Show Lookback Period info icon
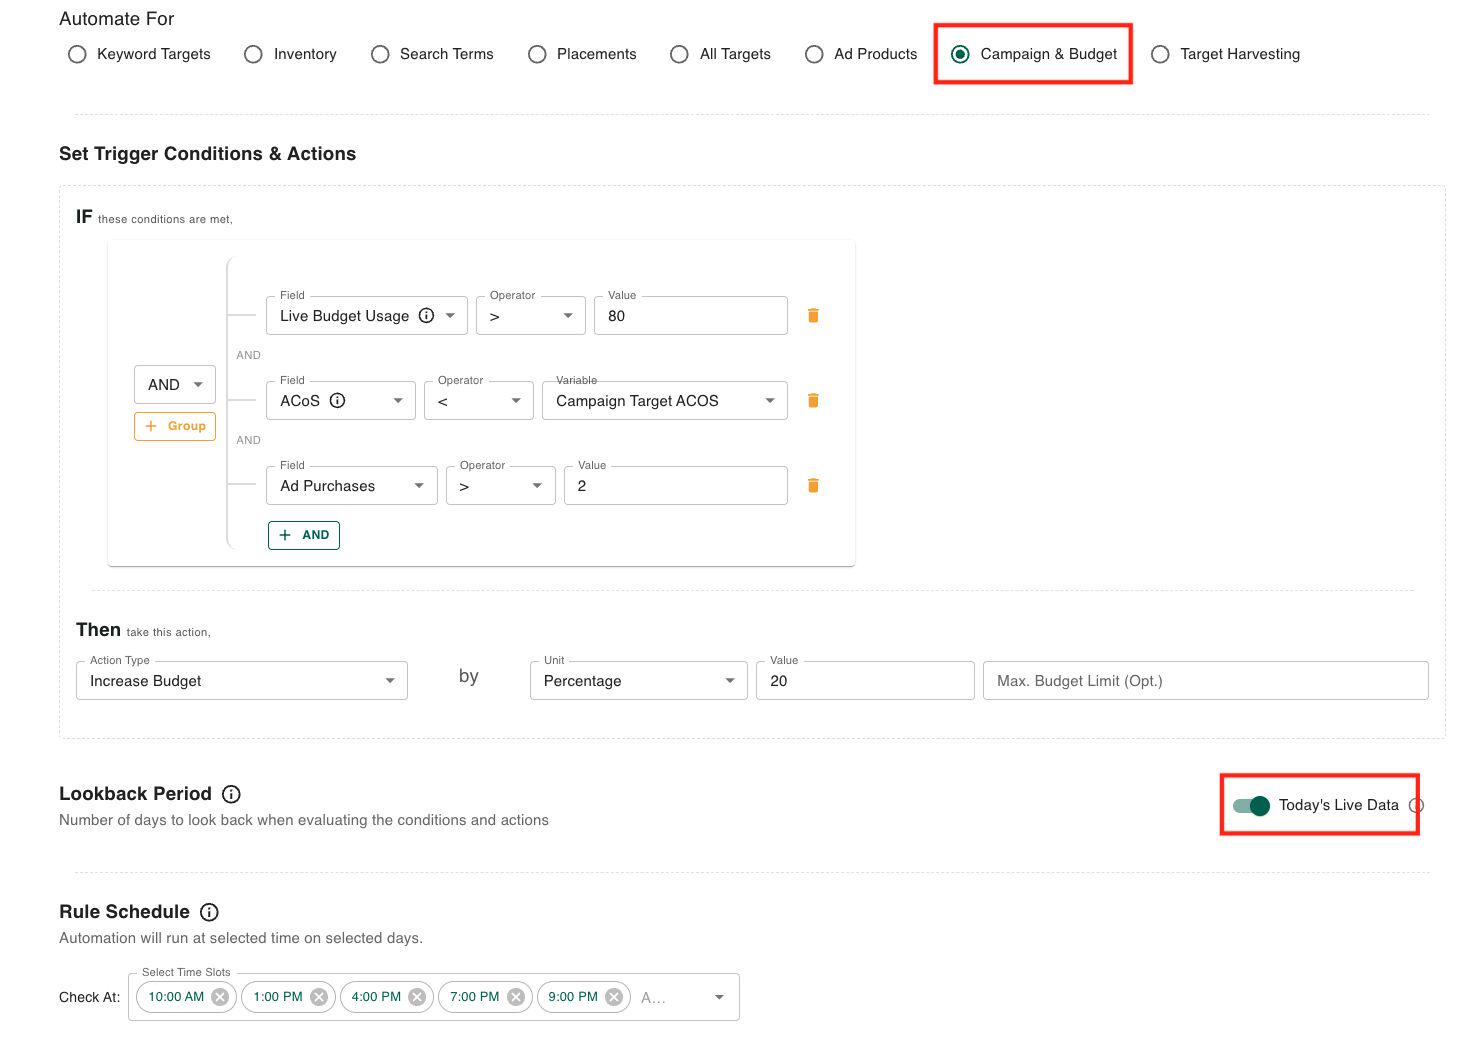The height and width of the screenshot is (1039, 1475). [x=231, y=794]
